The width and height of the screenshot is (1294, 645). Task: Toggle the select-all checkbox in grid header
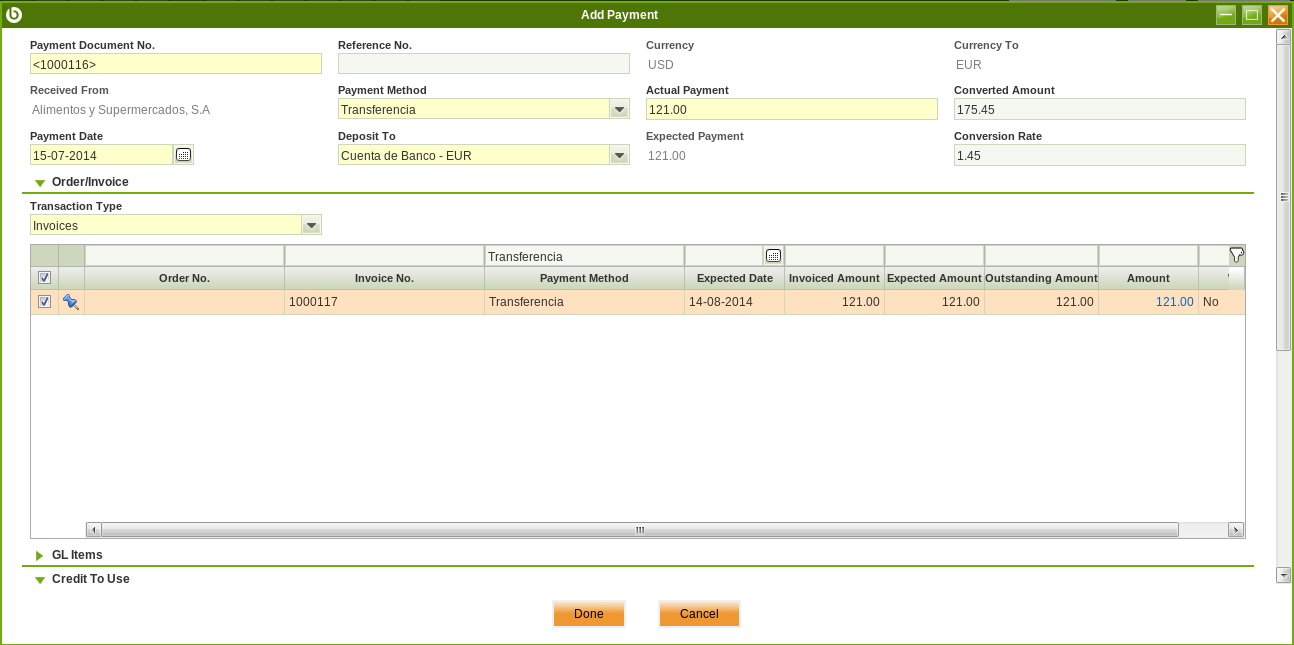coord(44,278)
